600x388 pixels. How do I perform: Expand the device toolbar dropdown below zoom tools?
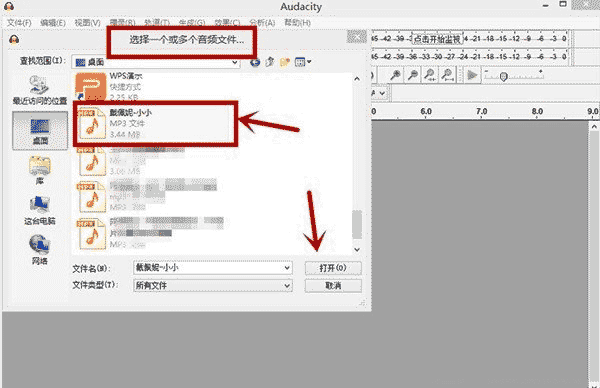382,93
